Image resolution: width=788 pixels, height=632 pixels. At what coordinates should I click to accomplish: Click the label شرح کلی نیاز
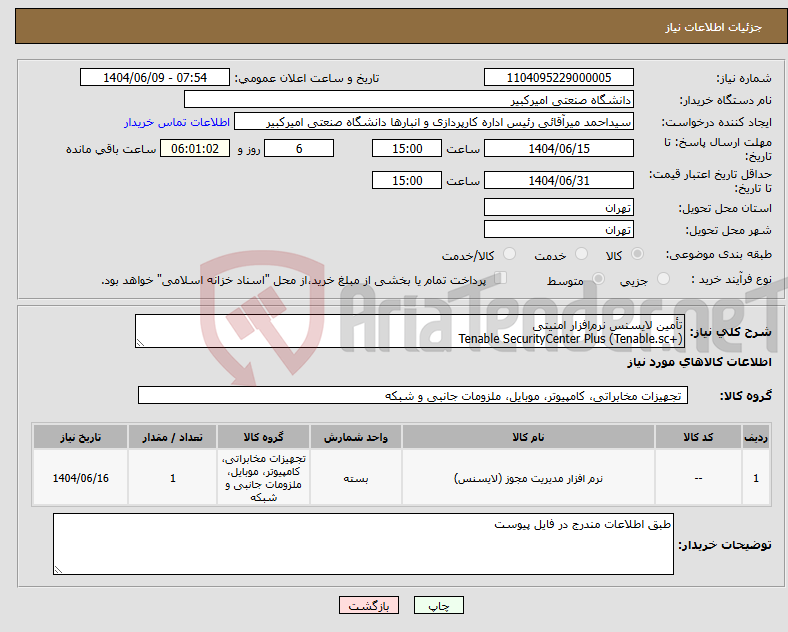click(731, 332)
